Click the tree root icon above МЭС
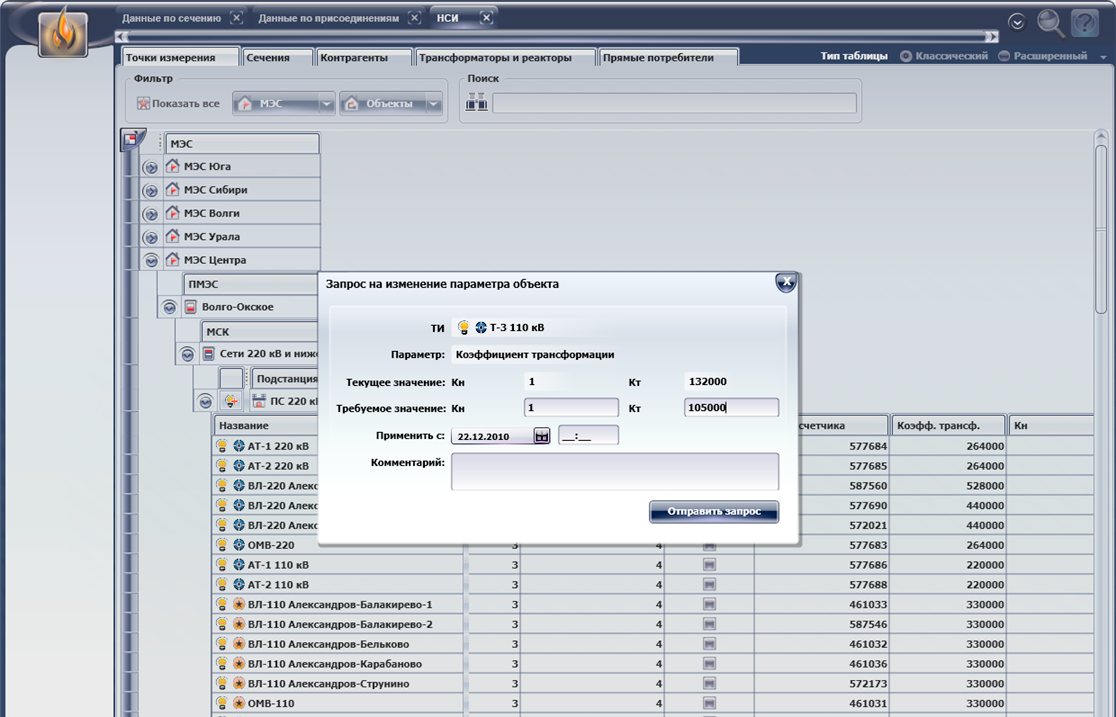The image size is (1116, 717). click(131, 140)
